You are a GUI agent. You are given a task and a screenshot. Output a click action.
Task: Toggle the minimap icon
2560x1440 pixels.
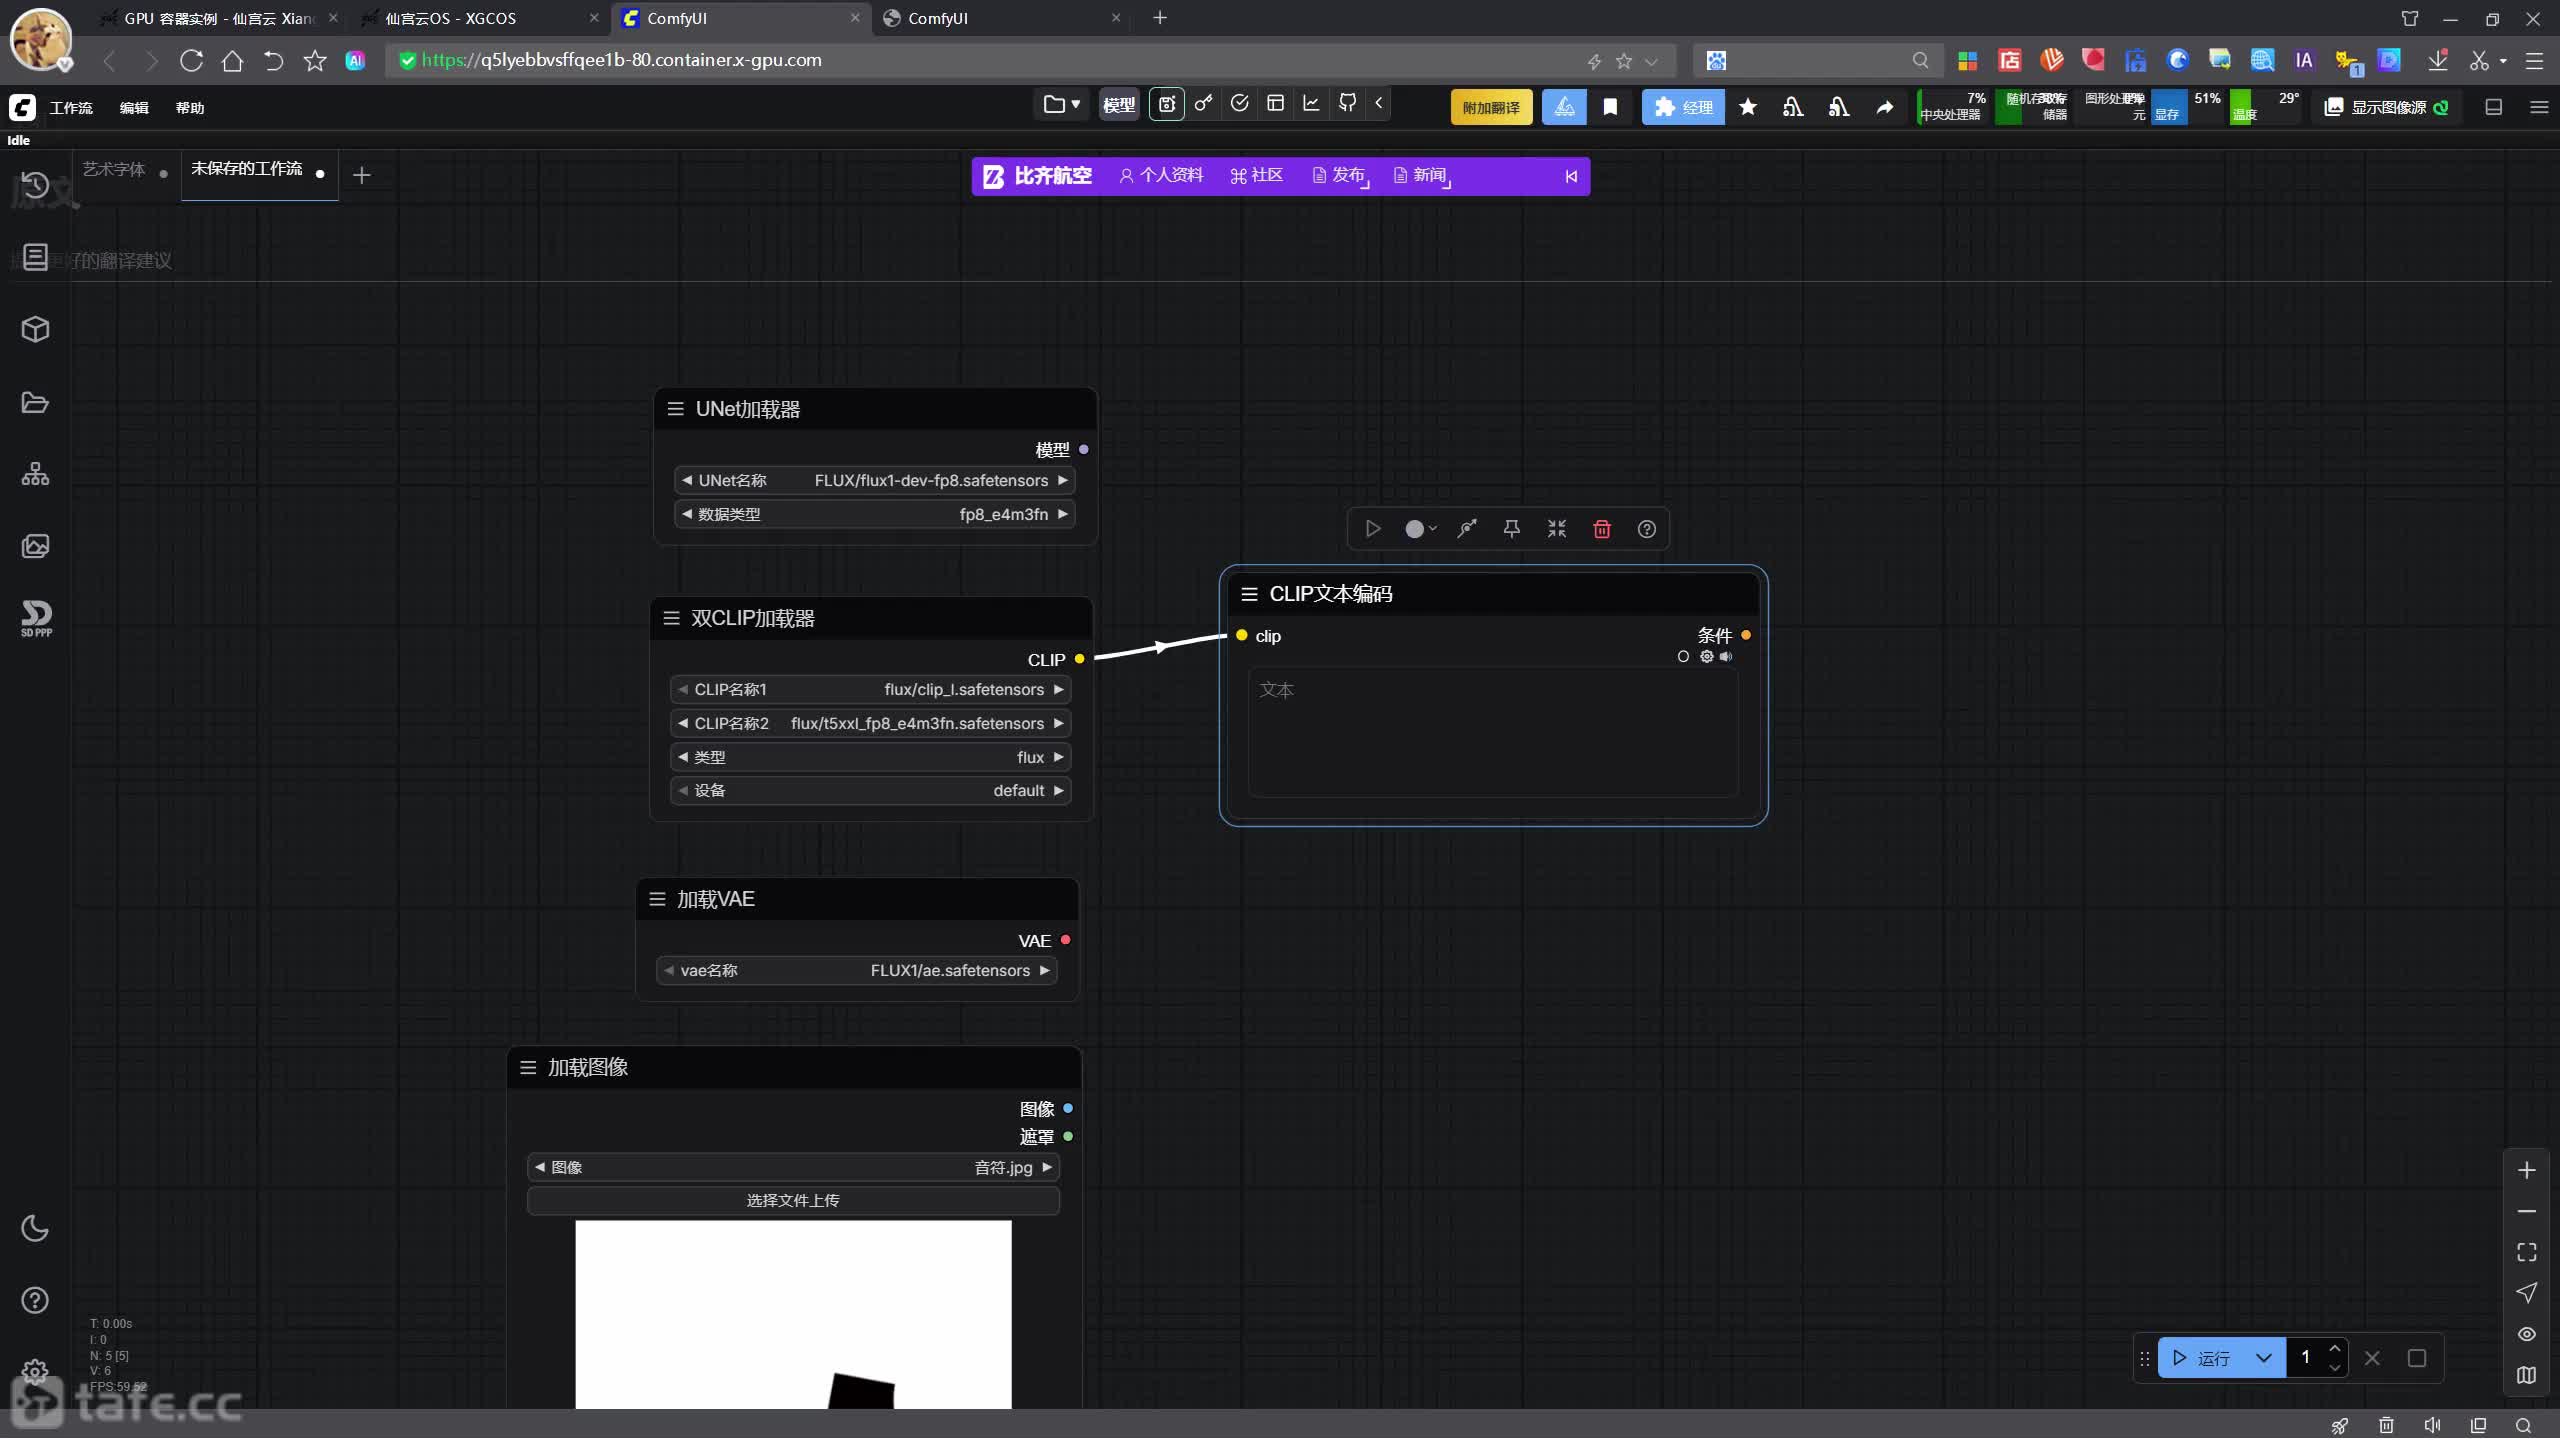click(2527, 1375)
